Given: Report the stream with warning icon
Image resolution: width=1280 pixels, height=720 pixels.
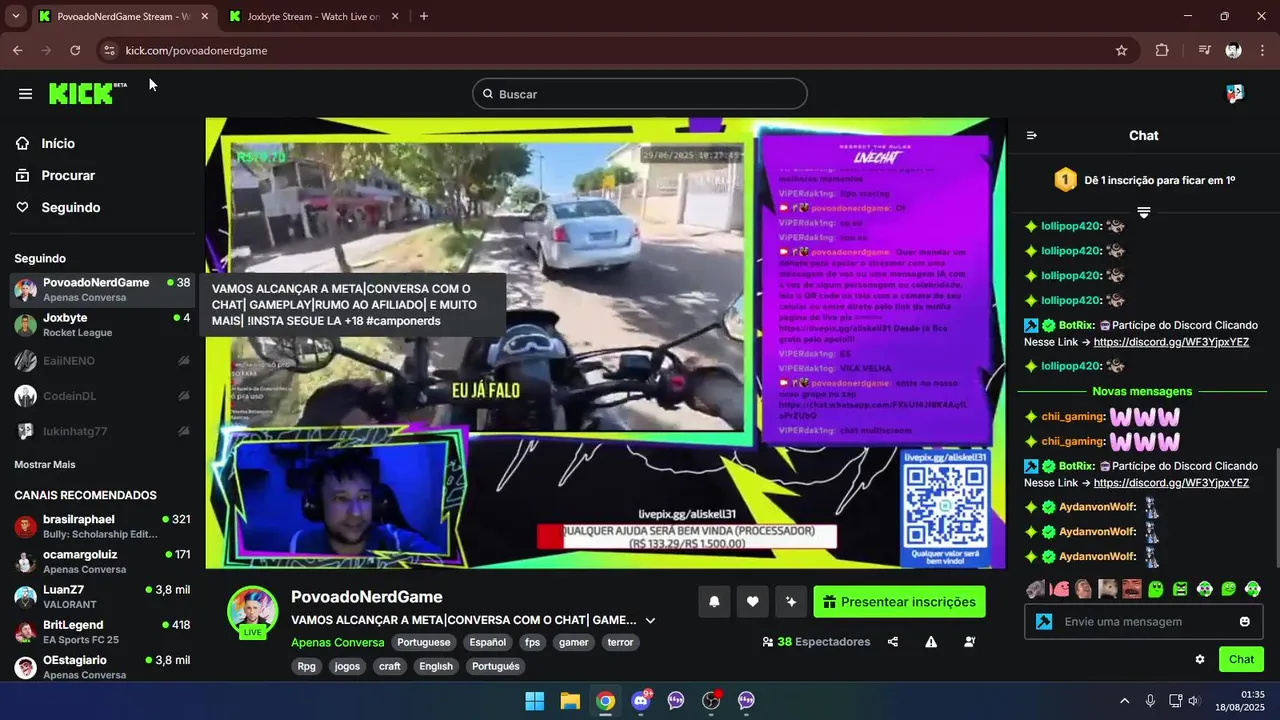Looking at the screenshot, I should click(931, 642).
